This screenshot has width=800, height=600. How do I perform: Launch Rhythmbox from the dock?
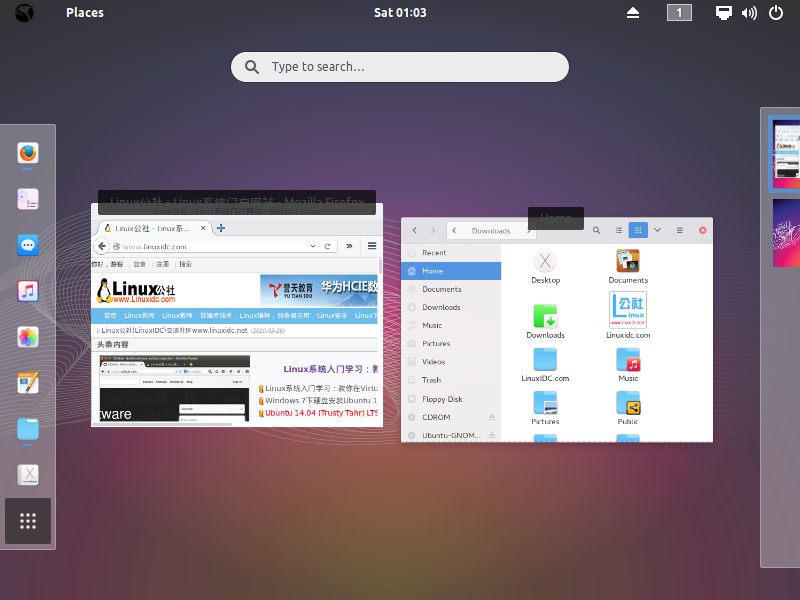27,291
